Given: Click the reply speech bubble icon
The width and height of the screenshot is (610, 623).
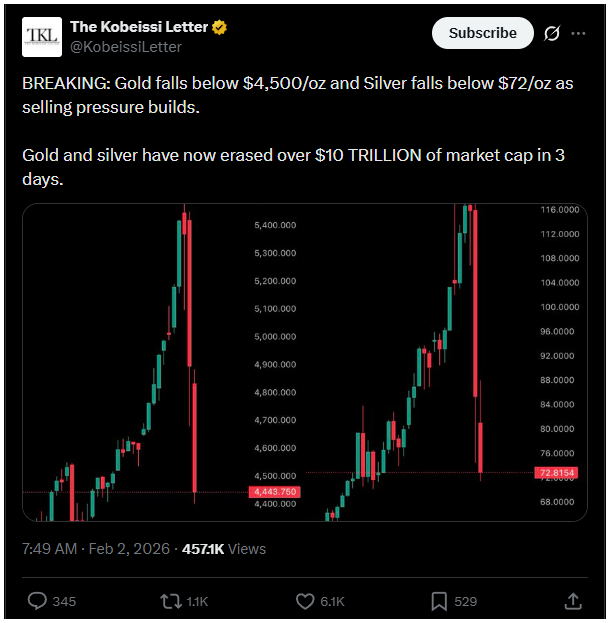Looking at the screenshot, I should [38, 601].
